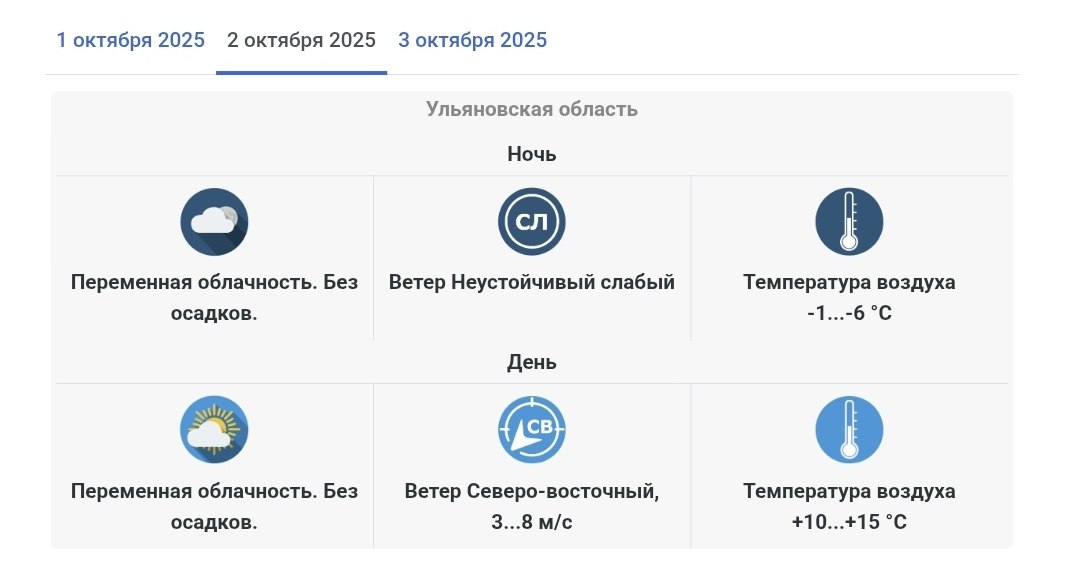1079x569 pixels.
Task: Switch to the 1 октября 2025 tab
Action: [x=130, y=40]
